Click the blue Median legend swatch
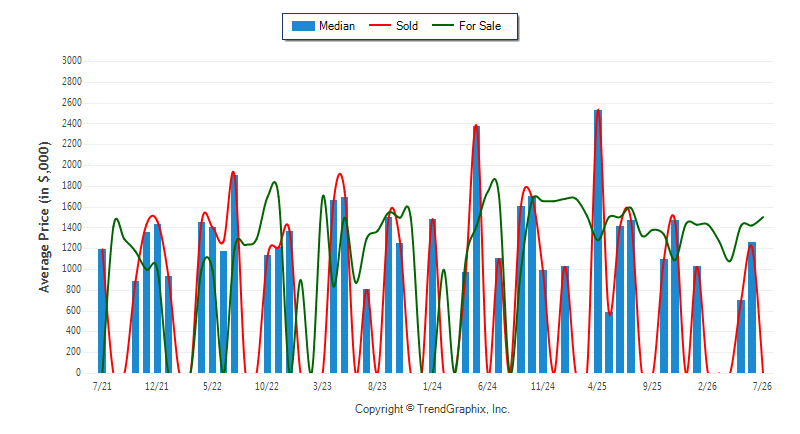800x434 pixels. 303,26
